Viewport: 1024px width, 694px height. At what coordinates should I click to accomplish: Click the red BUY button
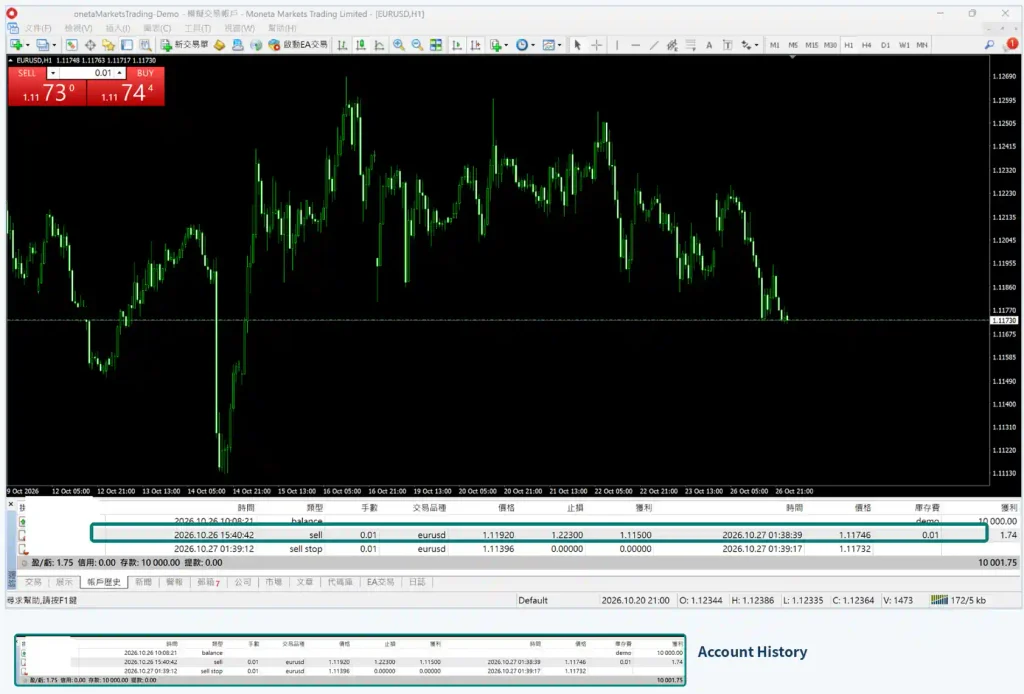click(x=125, y=86)
